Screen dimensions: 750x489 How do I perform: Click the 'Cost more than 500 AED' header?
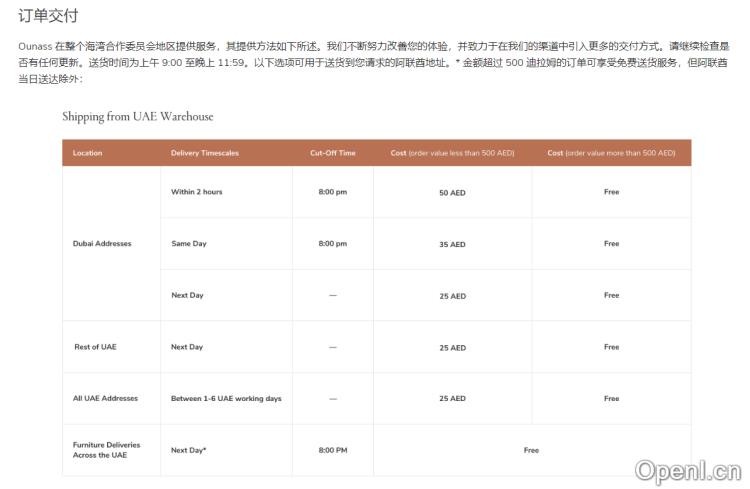[610, 153]
